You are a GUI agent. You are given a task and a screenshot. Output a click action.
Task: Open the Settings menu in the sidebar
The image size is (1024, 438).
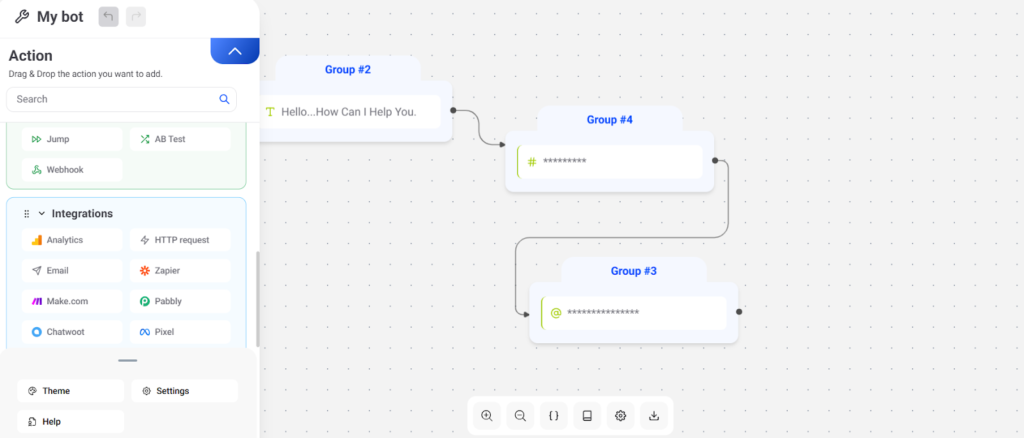(x=184, y=391)
